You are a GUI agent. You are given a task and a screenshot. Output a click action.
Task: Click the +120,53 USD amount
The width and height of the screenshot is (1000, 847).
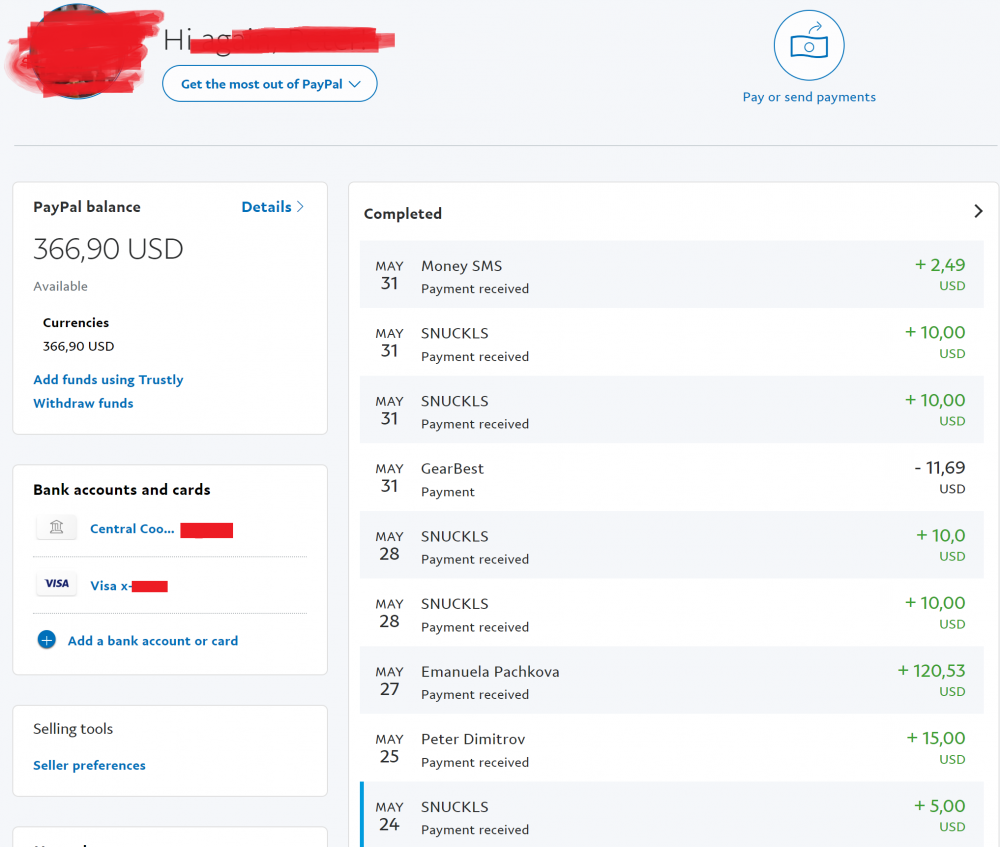point(931,671)
